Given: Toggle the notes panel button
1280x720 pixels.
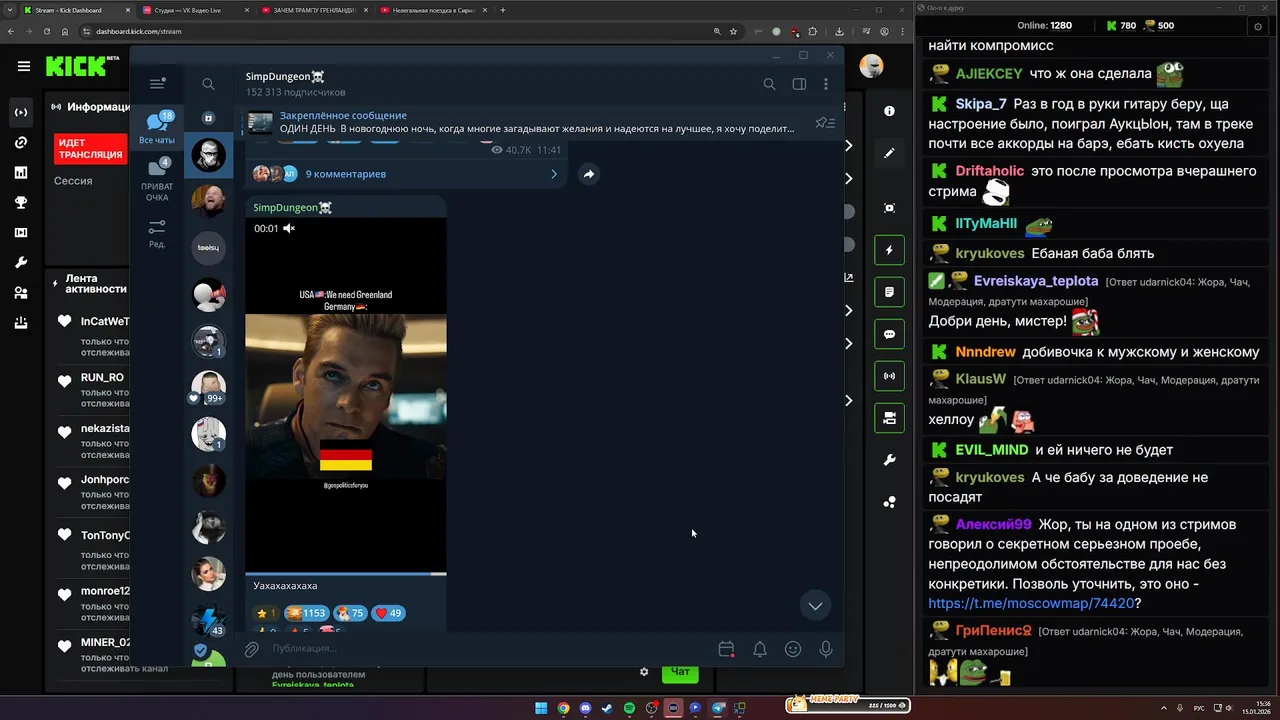Looking at the screenshot, I should point(889,292).
